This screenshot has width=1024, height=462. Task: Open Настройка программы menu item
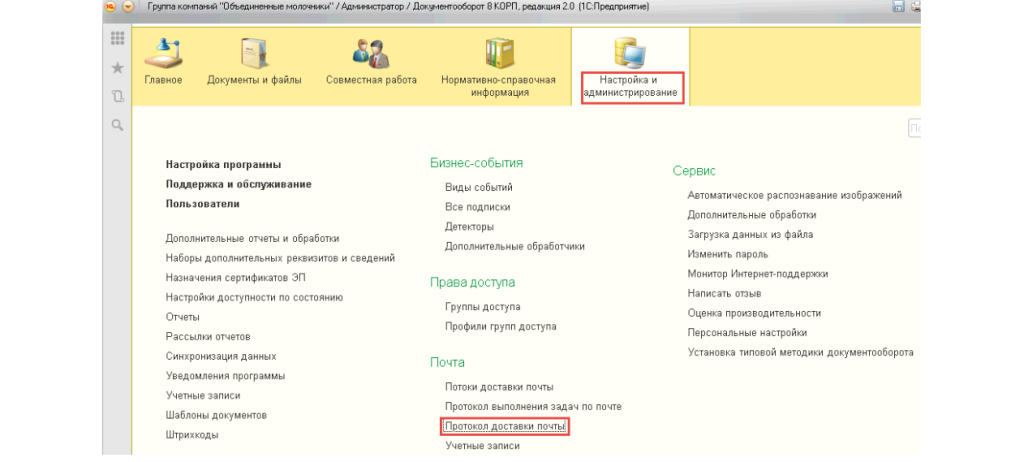pyautogui.click(x=223, y=165)
